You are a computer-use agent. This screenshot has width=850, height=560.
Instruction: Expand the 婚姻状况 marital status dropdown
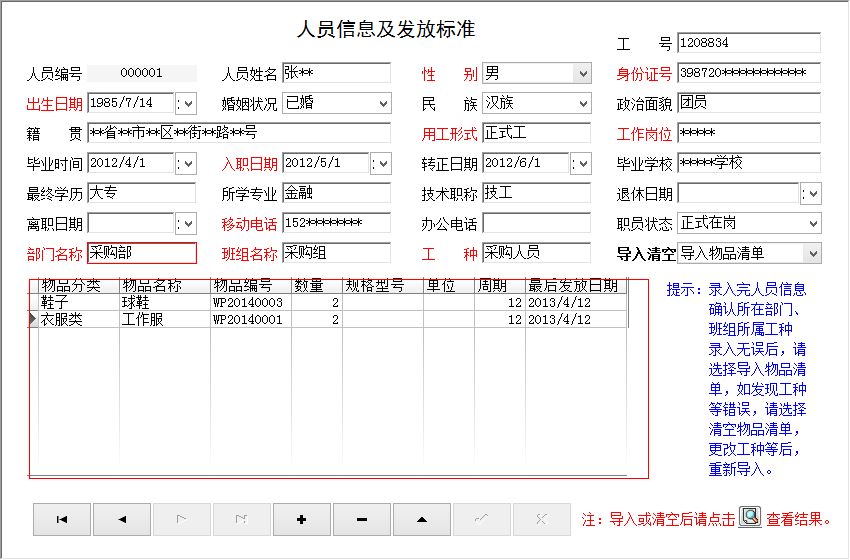[x=383, y=103]
